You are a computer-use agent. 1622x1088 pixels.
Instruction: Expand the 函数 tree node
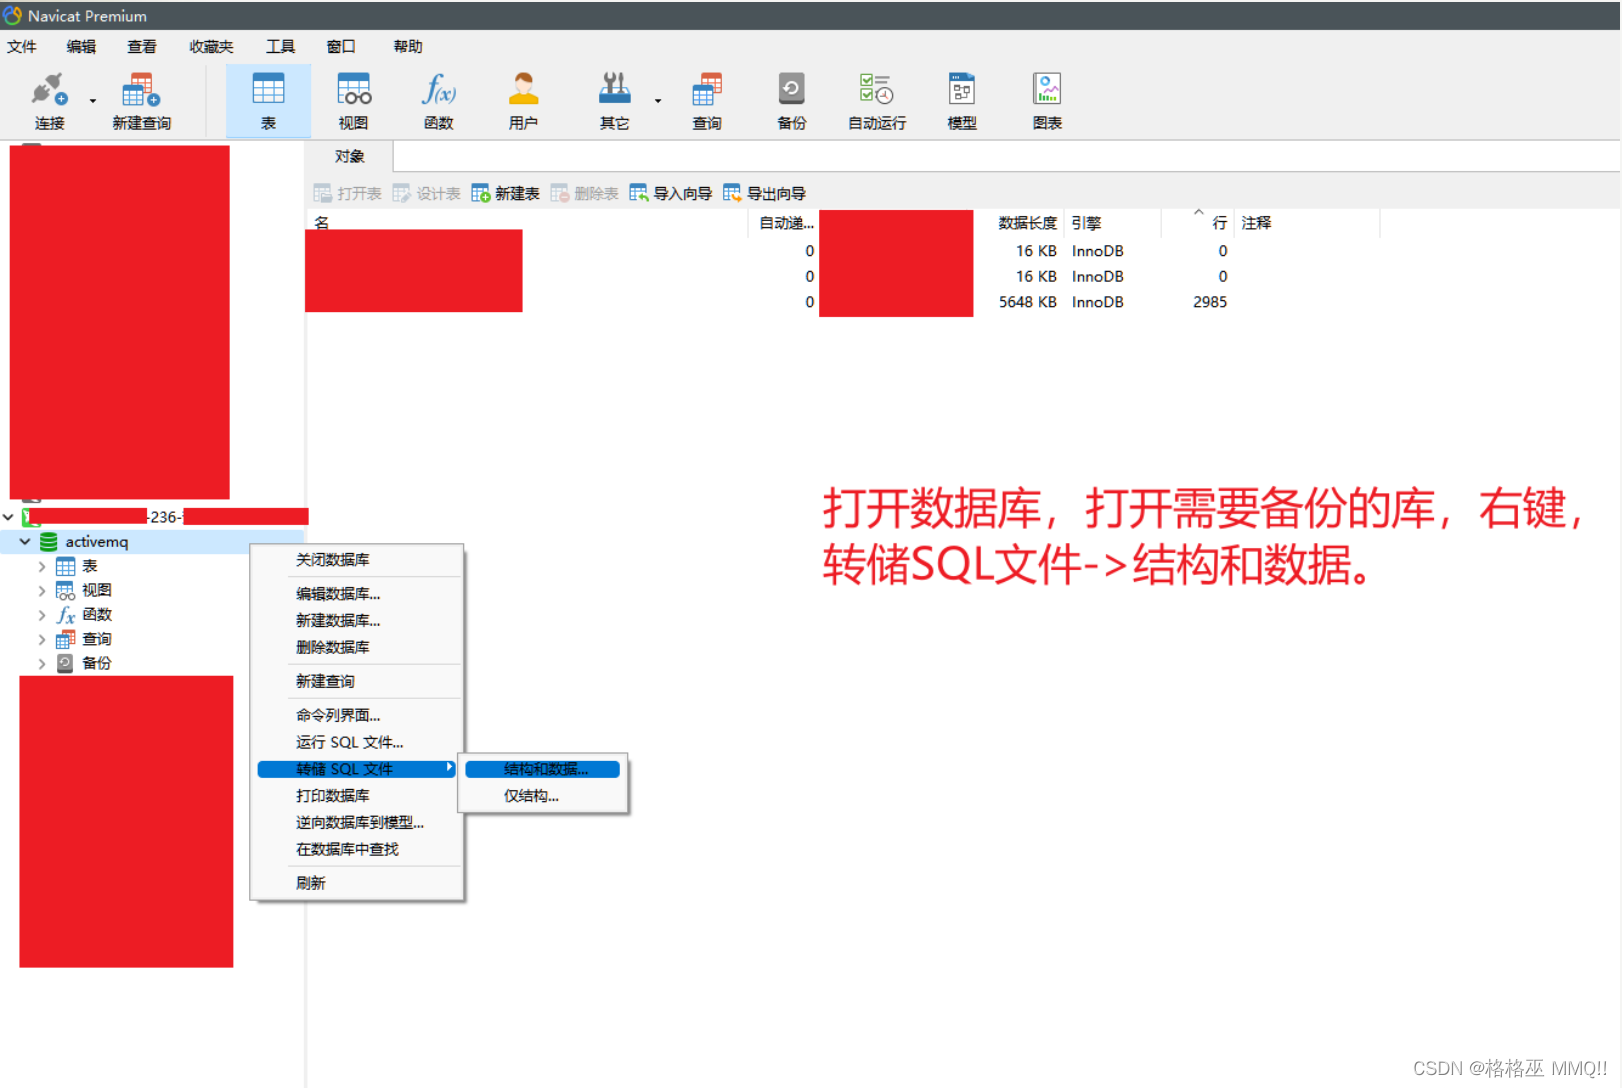coord(42,615)
